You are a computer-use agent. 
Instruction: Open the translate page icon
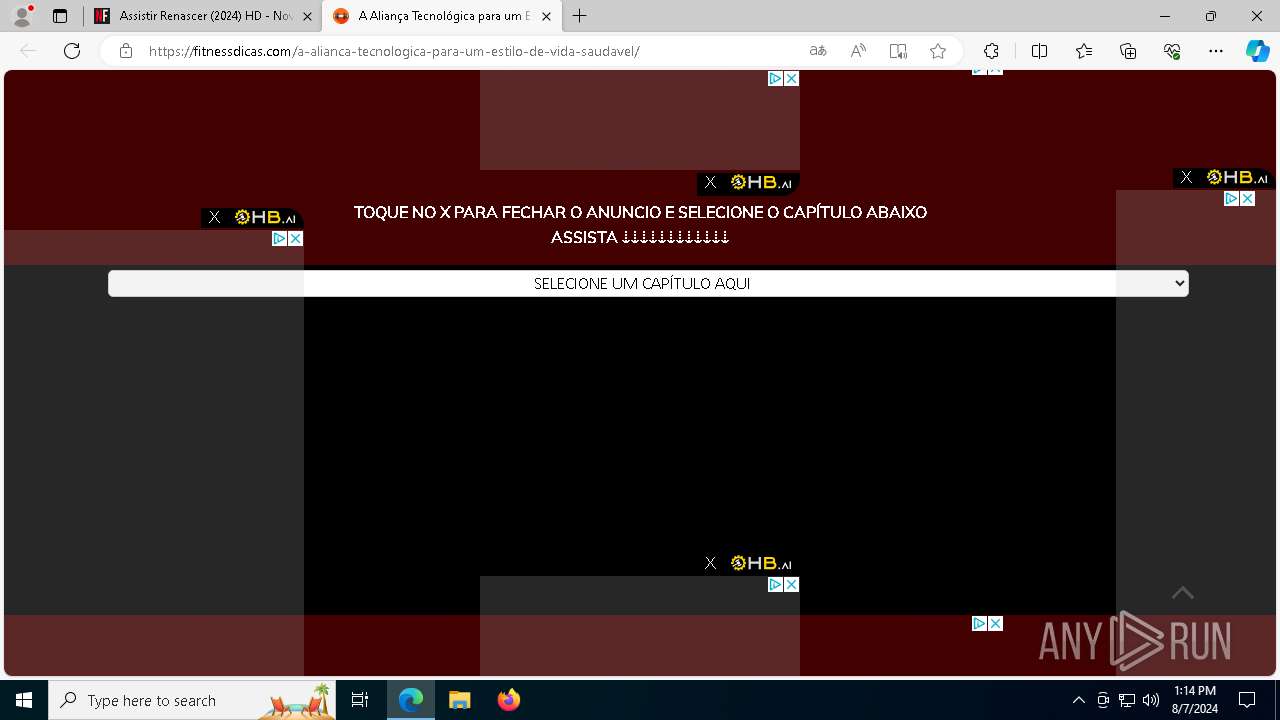(x=818, y=51)
